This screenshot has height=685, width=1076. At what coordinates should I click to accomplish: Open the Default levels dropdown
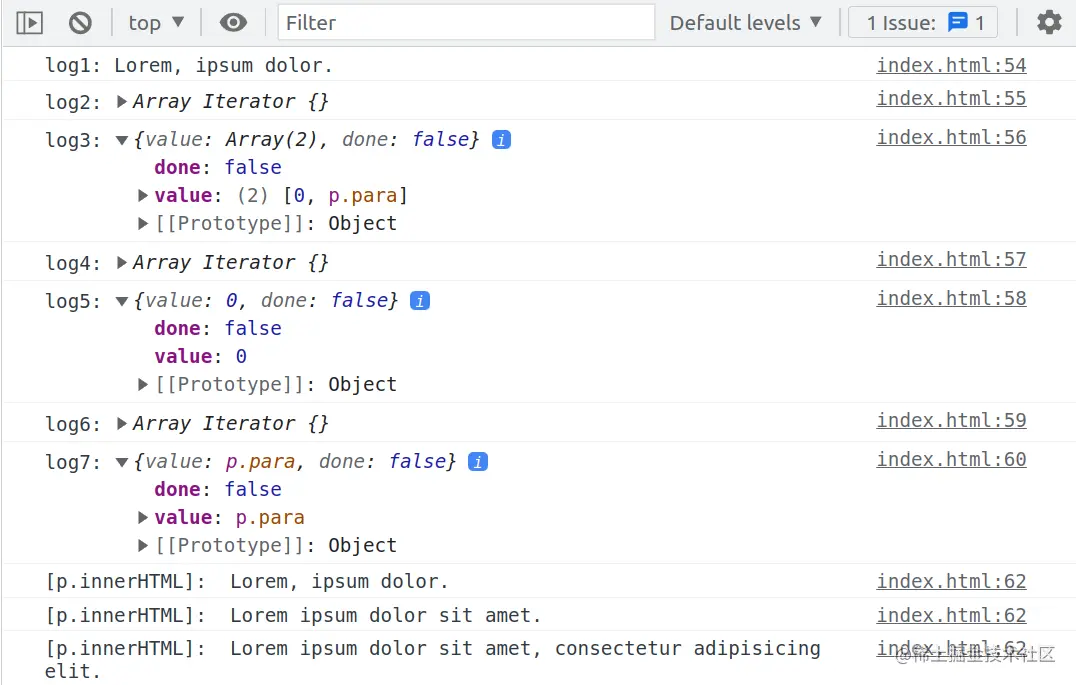click(x=745, y=22)
